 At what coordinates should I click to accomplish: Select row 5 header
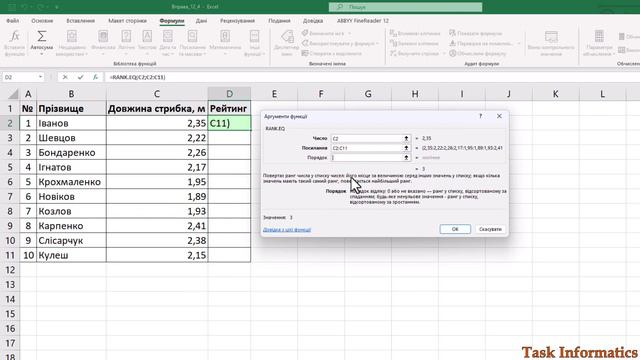[9, 167]
